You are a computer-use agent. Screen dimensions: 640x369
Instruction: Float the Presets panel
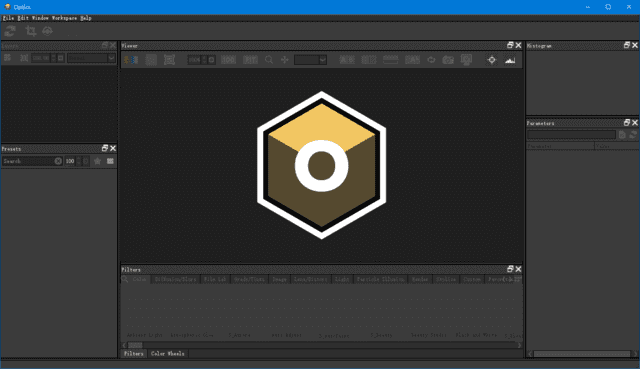(x=105, y=148)
